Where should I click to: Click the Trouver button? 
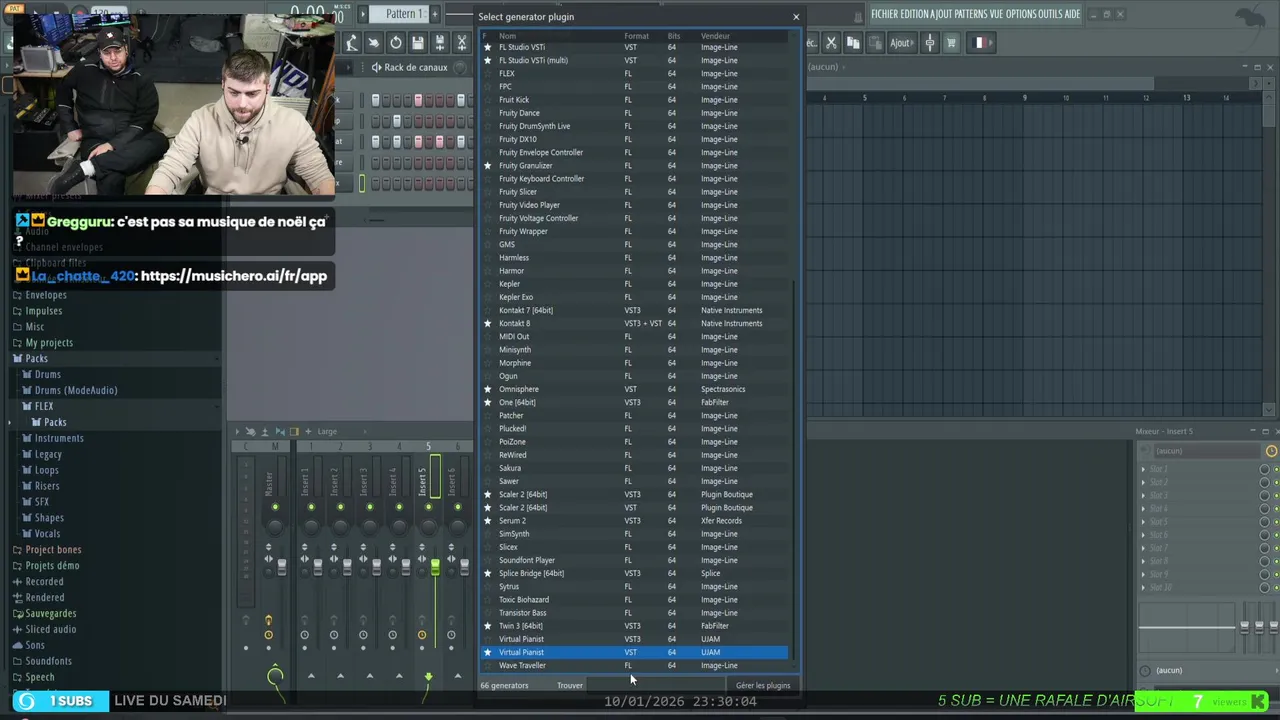(x=570, y=685)
